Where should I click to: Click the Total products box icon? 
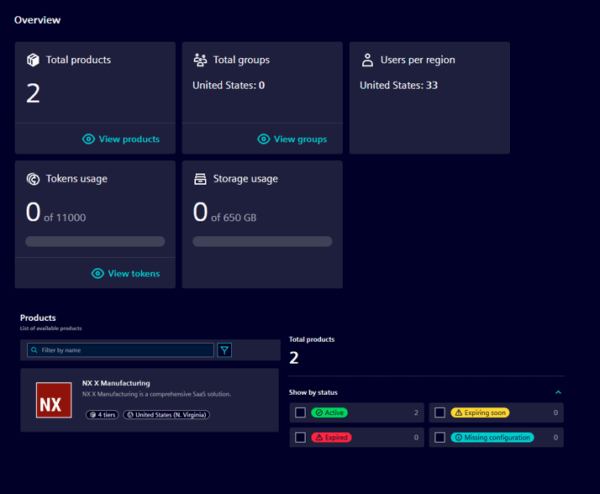33,60
